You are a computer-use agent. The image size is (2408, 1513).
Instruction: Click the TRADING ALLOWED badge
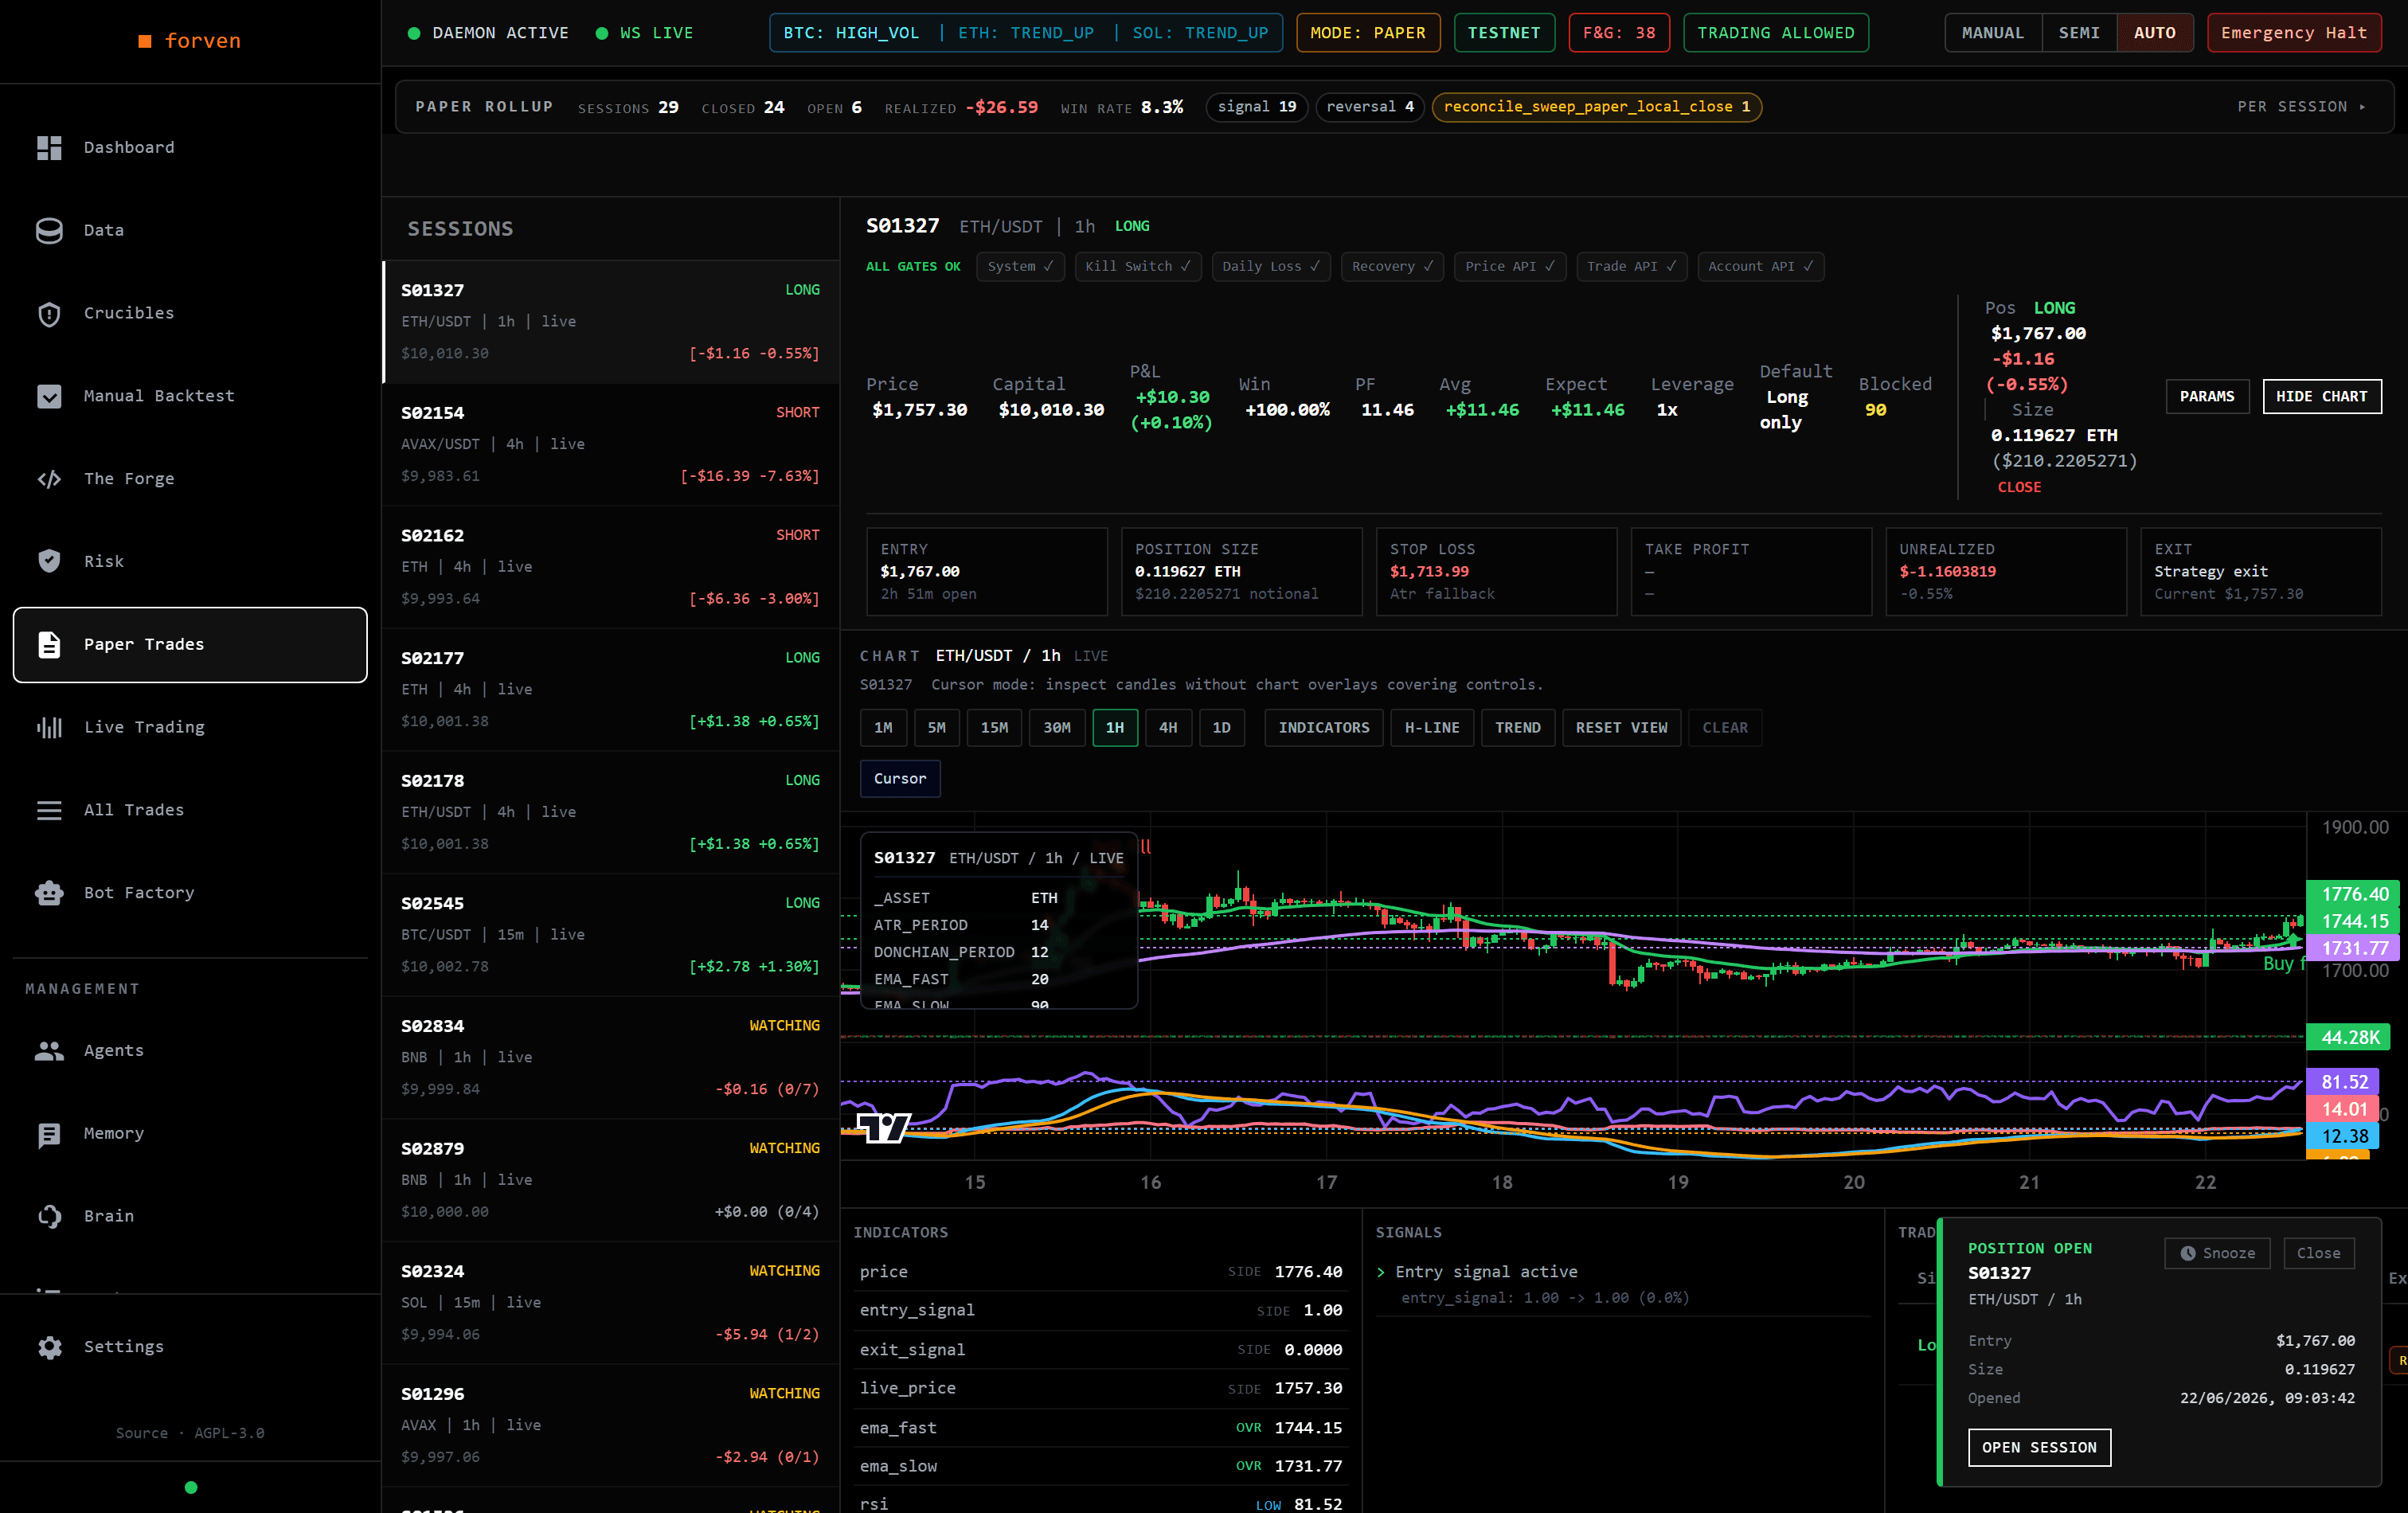pos(1775,33)
